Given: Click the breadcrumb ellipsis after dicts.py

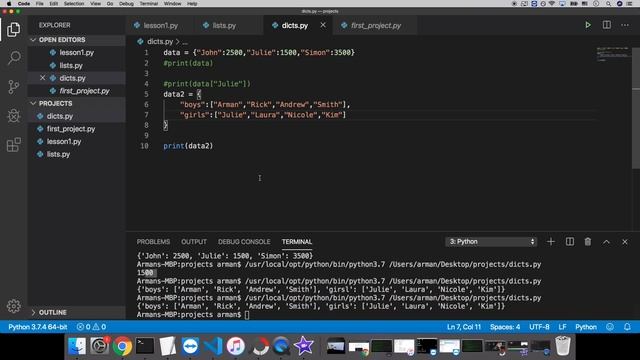Looking at the screenshot, I should (185, 42).
